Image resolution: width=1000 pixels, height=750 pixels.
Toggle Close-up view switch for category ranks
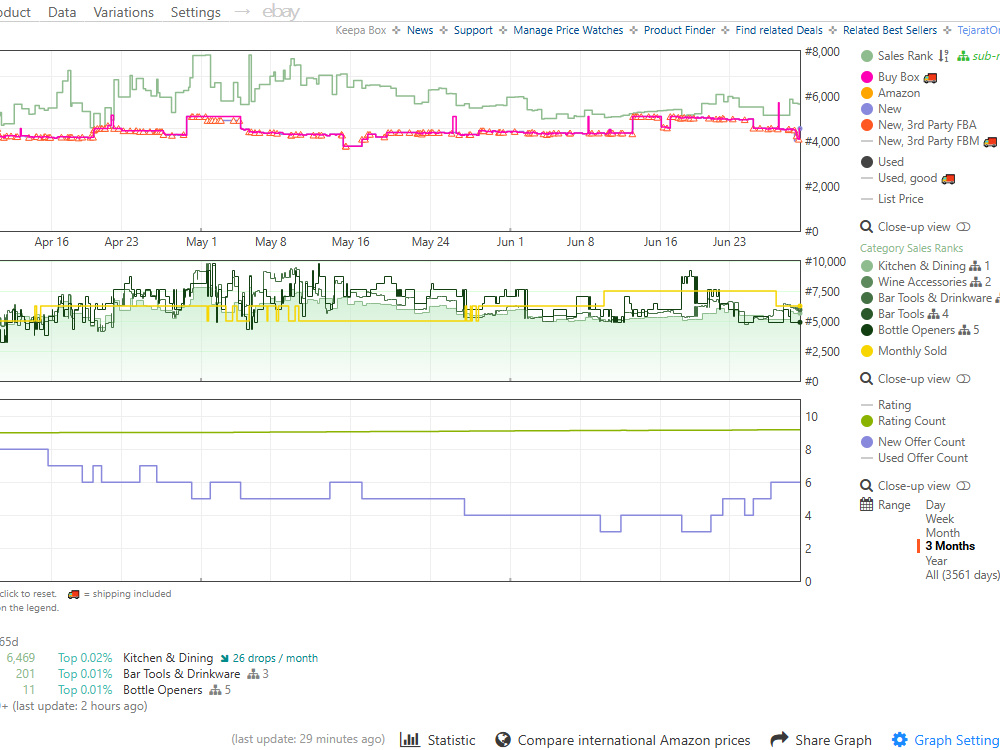tap(964, 379)
